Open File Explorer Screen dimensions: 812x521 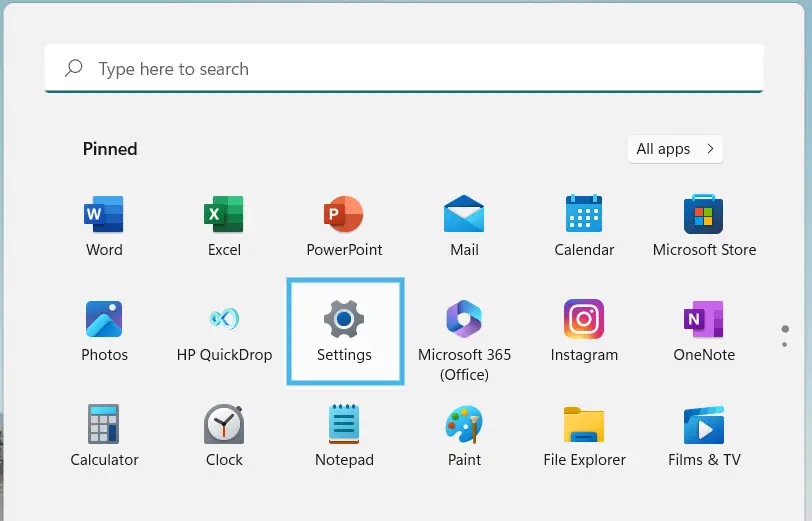click(584, 436)
